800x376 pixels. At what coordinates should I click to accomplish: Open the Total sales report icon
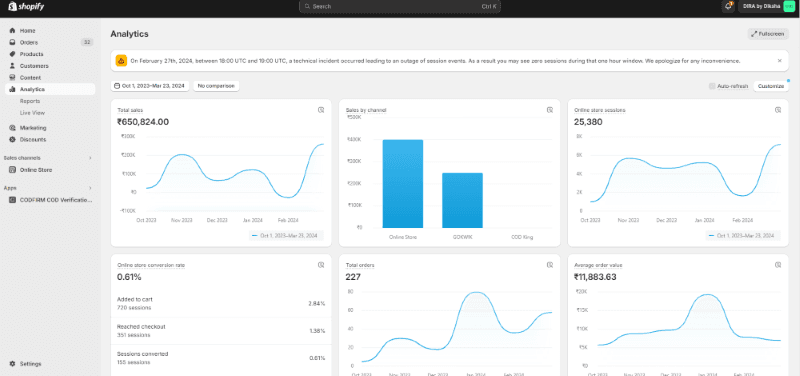(321, 110)
